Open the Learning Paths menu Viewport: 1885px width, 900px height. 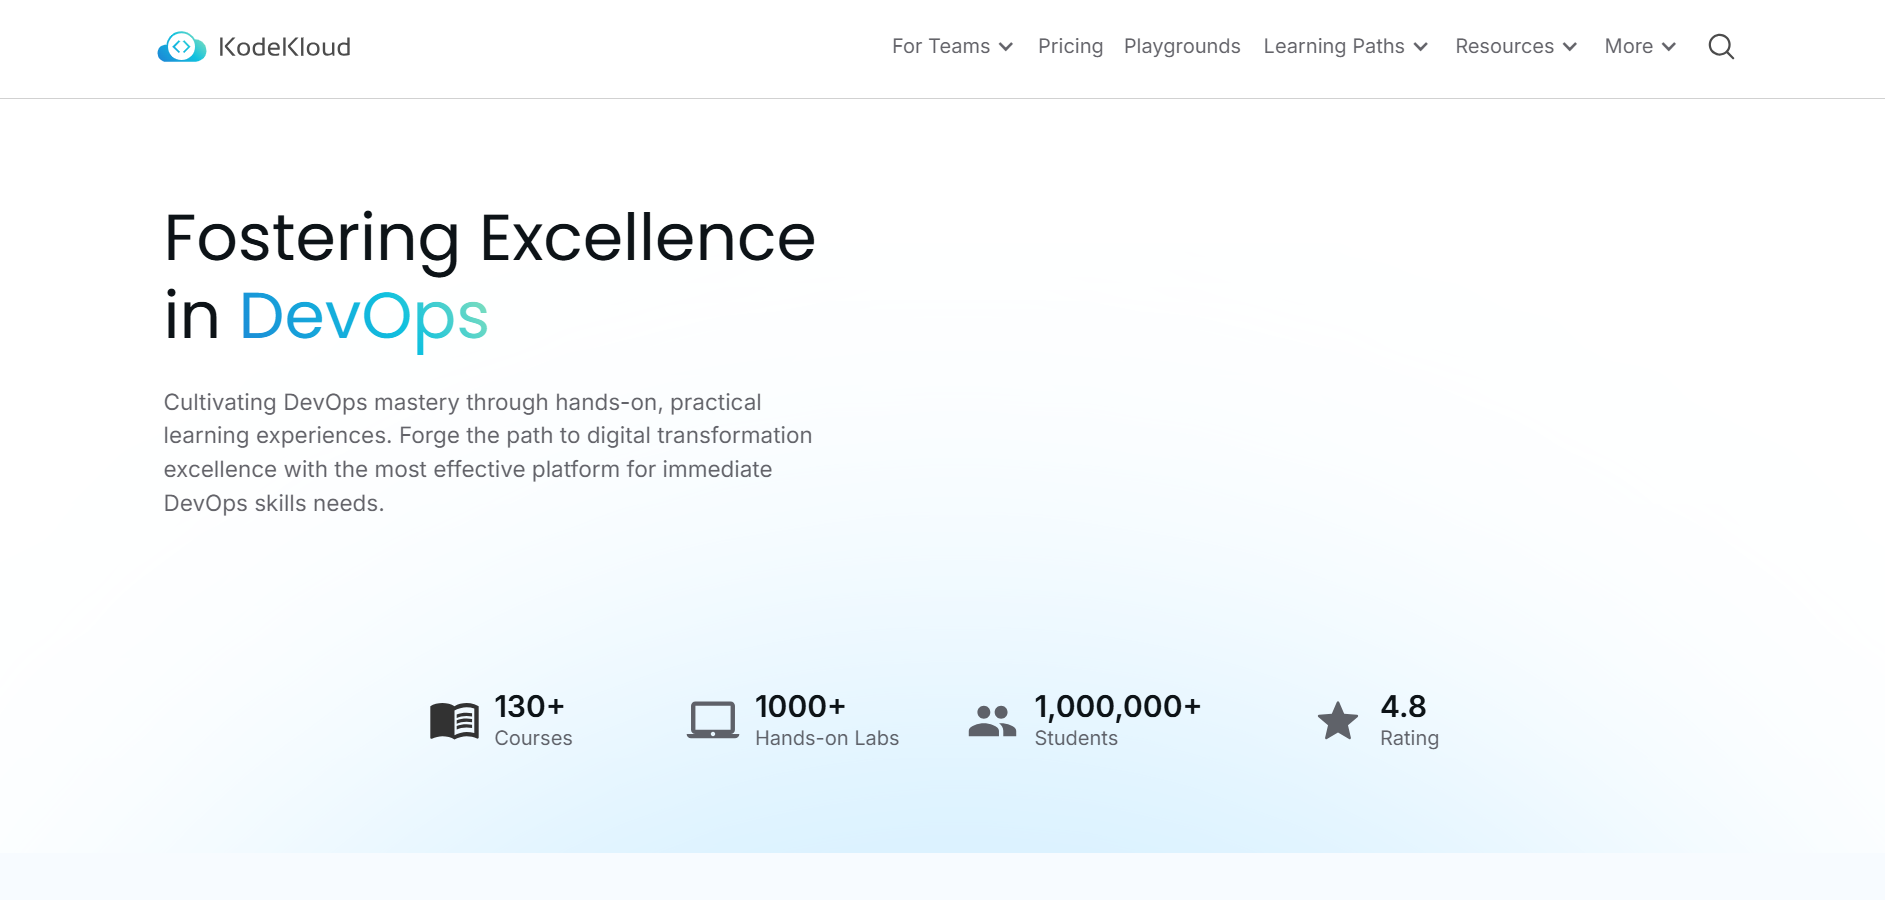[1344, 46]
